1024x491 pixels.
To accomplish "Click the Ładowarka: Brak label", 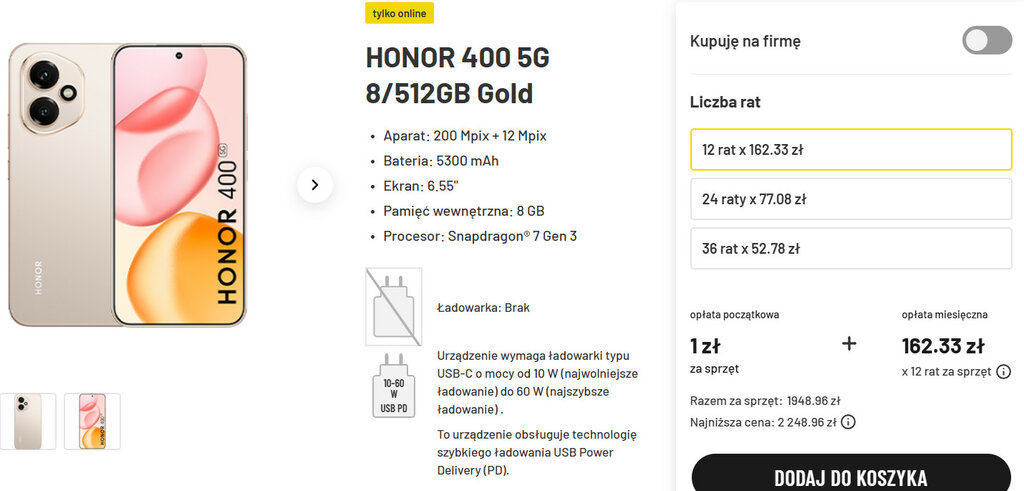I will pyautogui.click(x=483, y=308).
